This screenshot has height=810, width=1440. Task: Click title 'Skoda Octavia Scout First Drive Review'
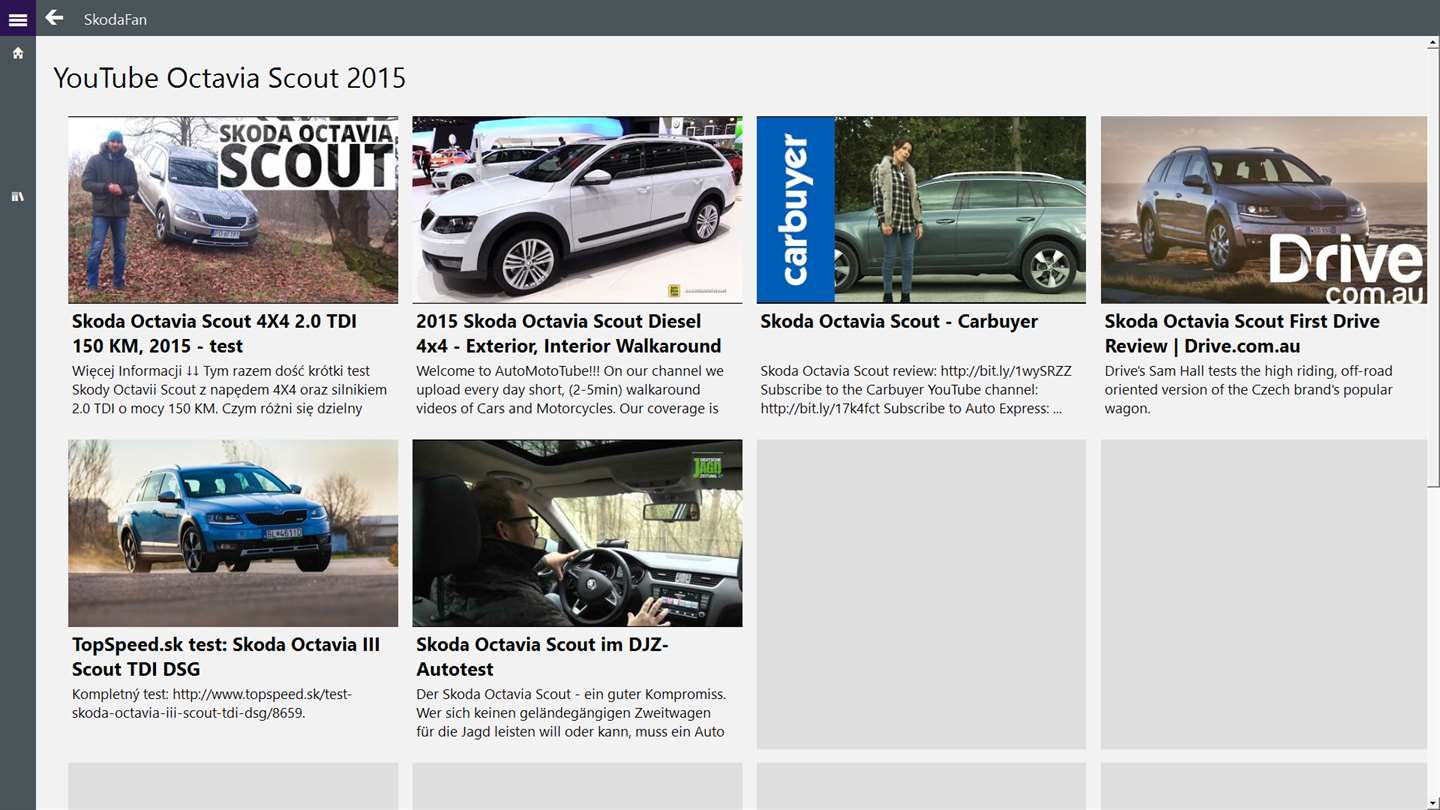[x=1242, y=334]
